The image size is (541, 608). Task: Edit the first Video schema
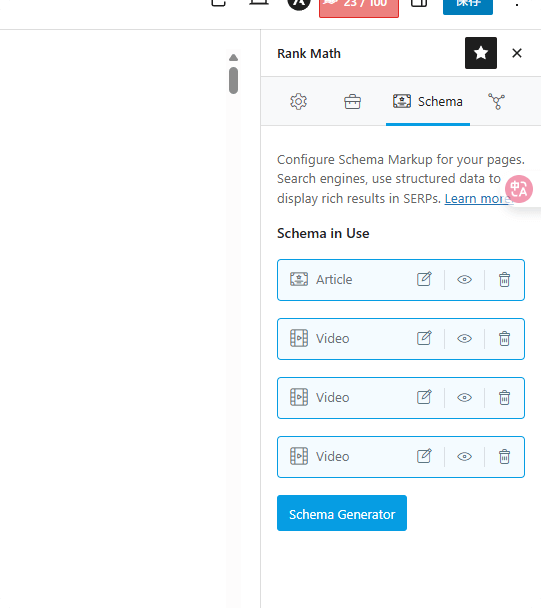coord(424,339)
